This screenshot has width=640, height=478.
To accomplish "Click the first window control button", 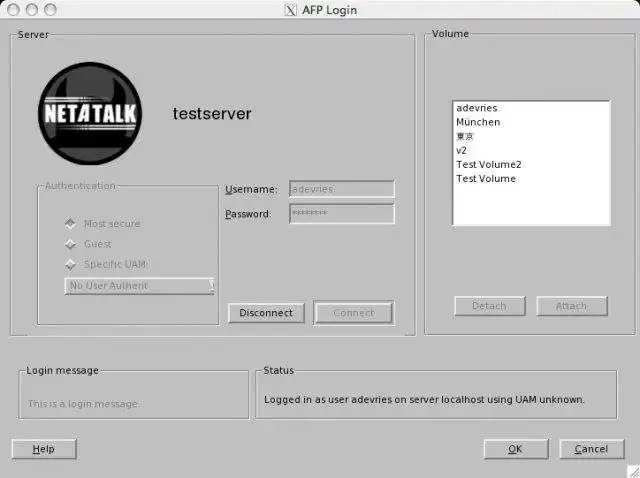I will [x=13, y=9].
